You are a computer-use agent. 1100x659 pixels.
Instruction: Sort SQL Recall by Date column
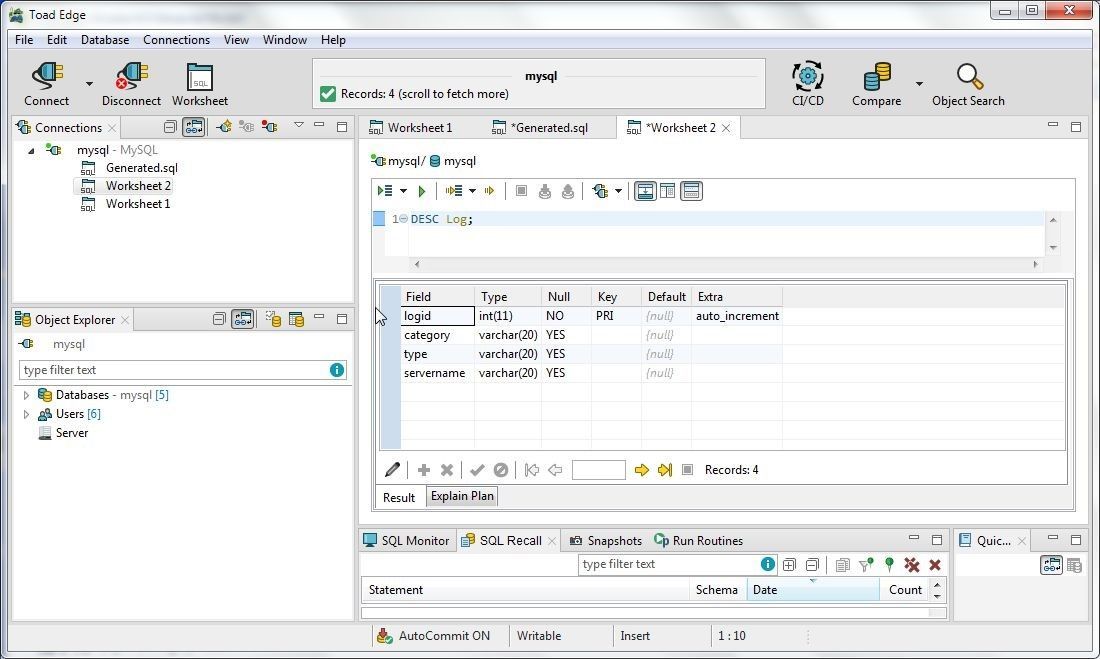[812, 590]
